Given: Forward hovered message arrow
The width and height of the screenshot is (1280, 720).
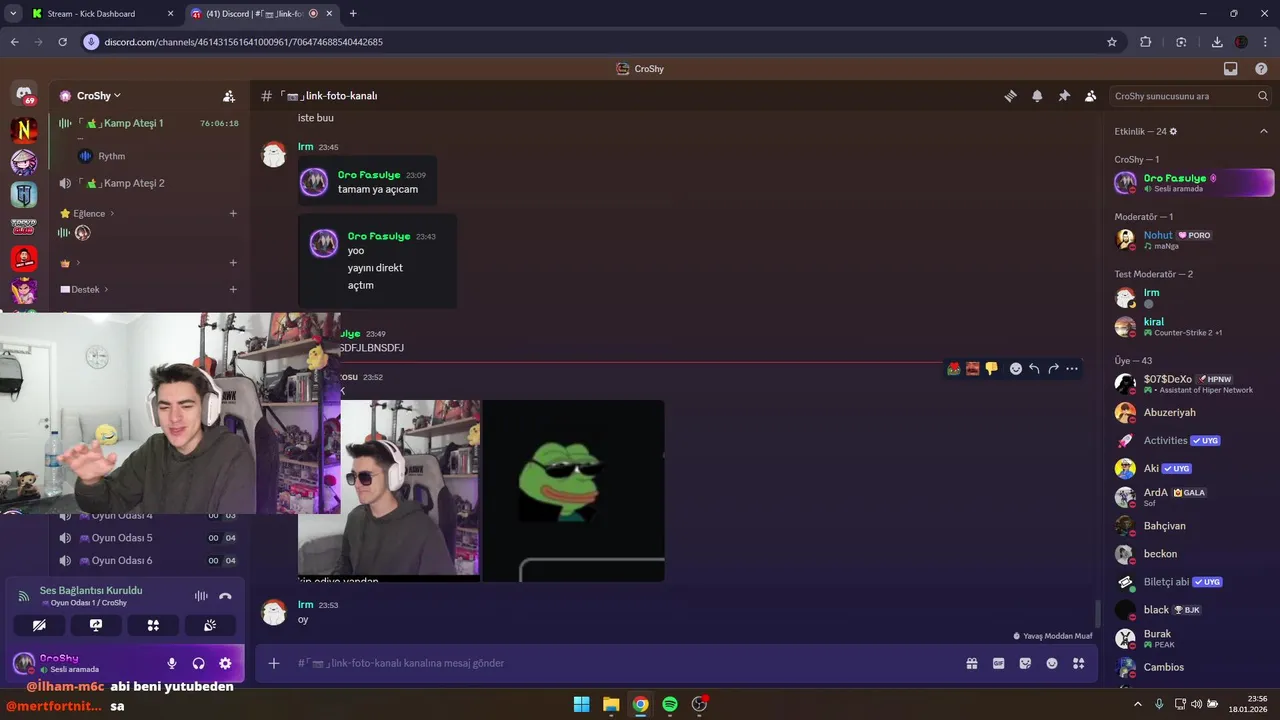Looking at the screenshot, I should coord(1053,369).
